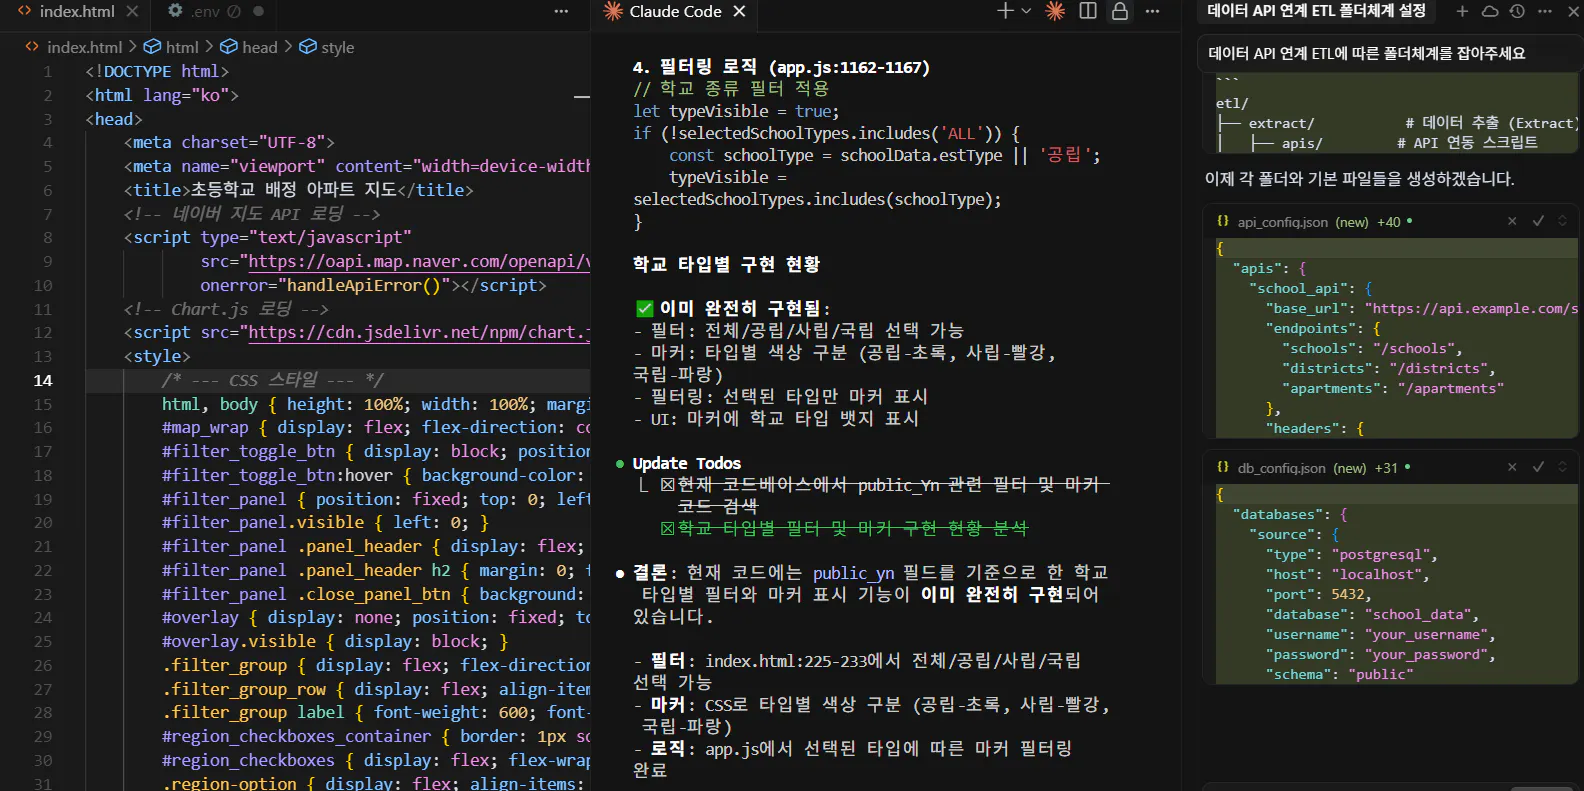Select head element in breadcrumb
The image size is (1584, 791).
pyautogui.click(x=259, y=47)
